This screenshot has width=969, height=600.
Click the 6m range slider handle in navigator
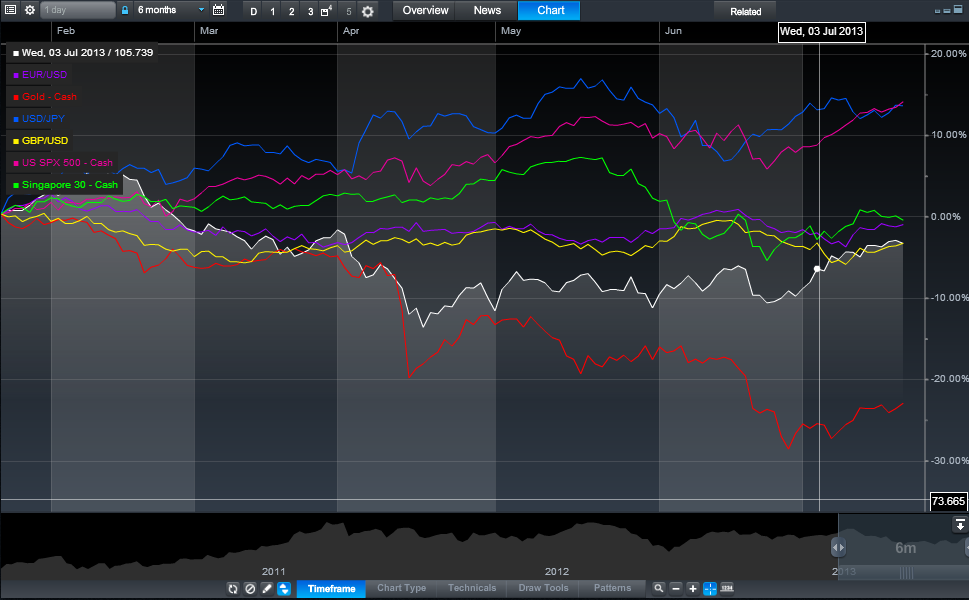click(x=838, y=548)
